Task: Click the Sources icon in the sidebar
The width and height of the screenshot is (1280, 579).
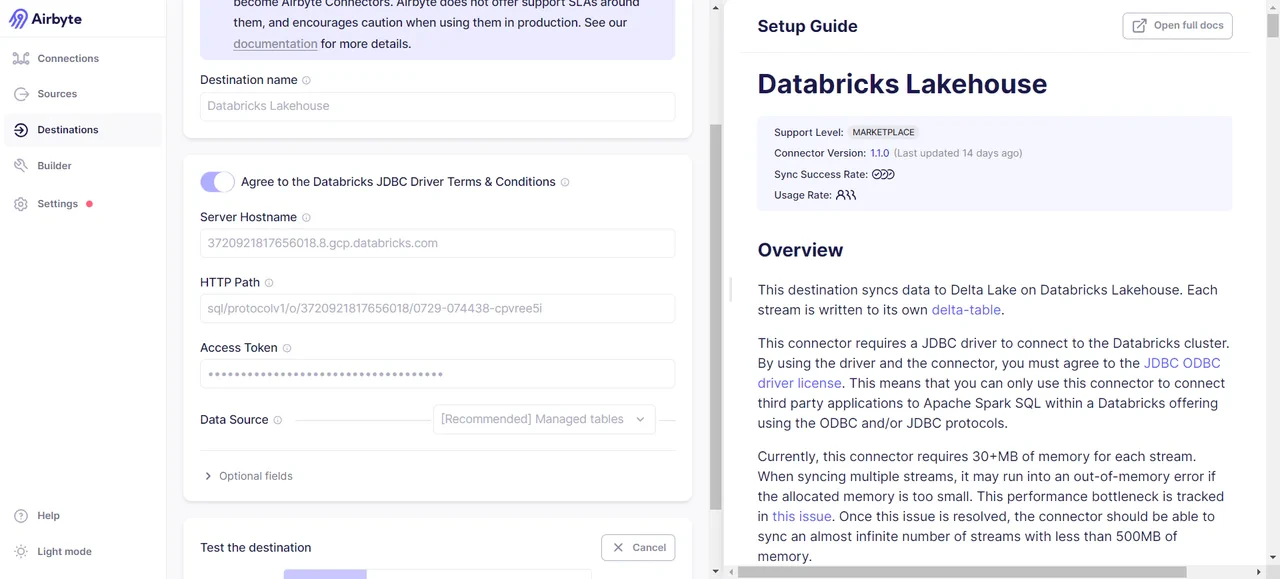Action: [x=22, y=93]
